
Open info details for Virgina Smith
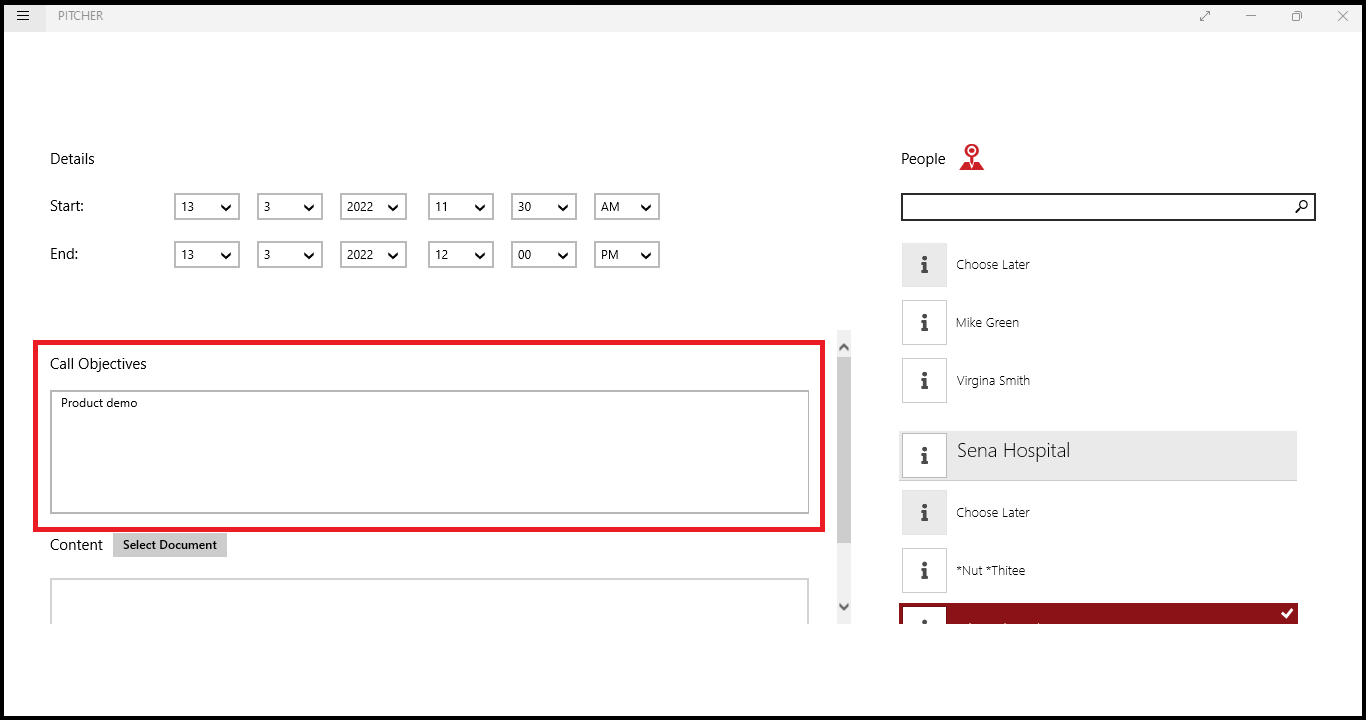click(923, 380)
